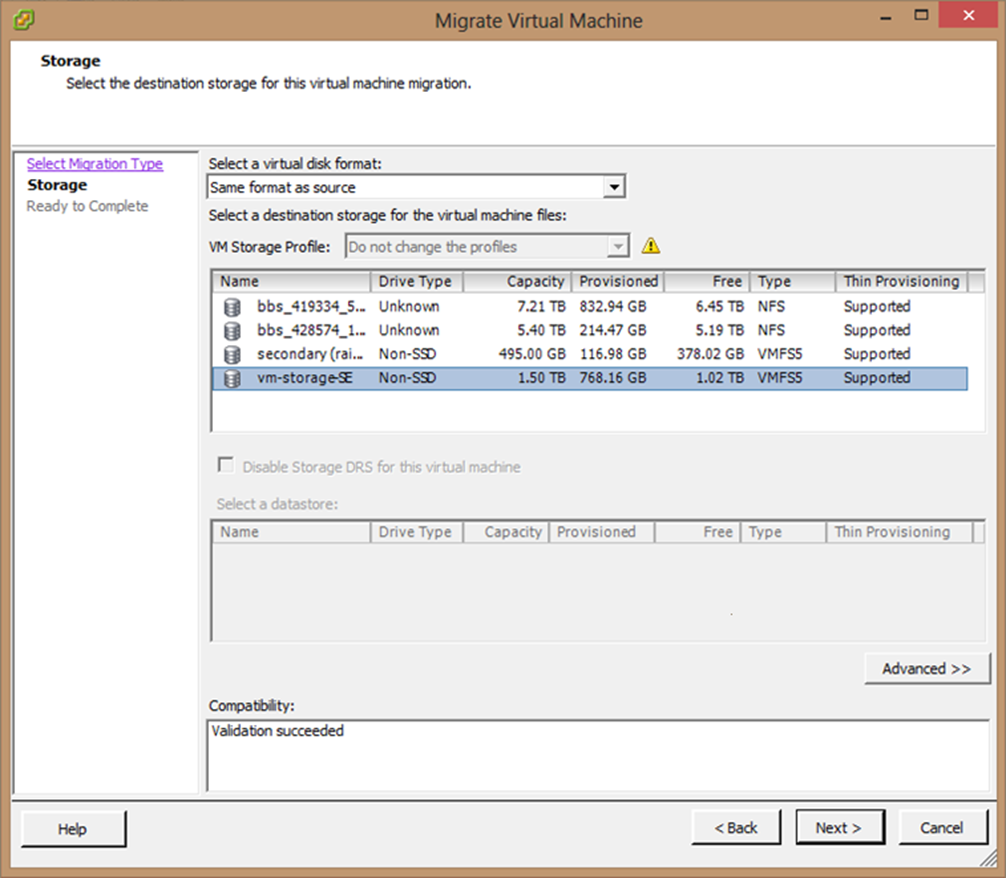Click the datastore icon for bbs_428574

(232, 331)
